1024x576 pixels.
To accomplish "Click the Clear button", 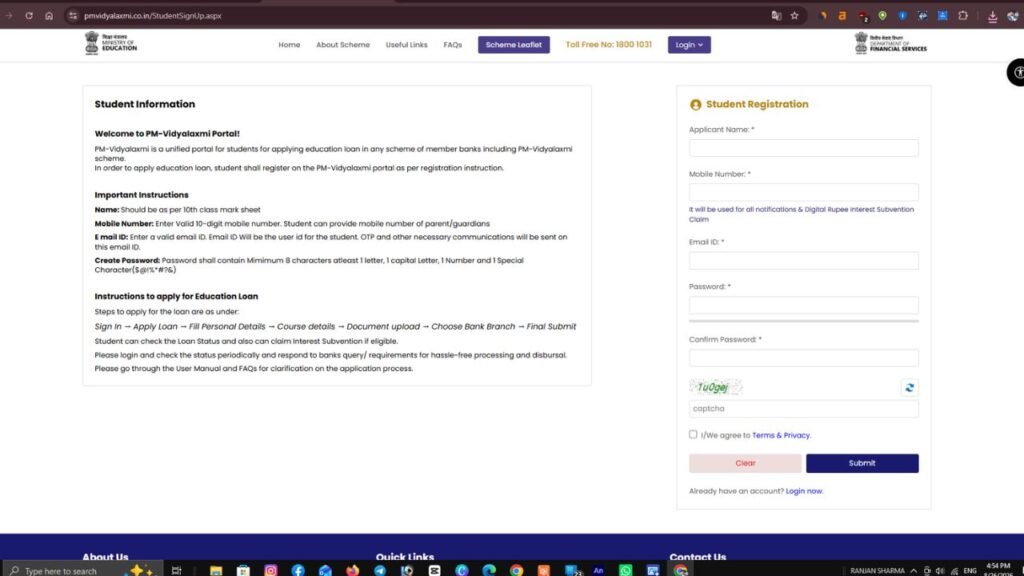I will 745,463.
